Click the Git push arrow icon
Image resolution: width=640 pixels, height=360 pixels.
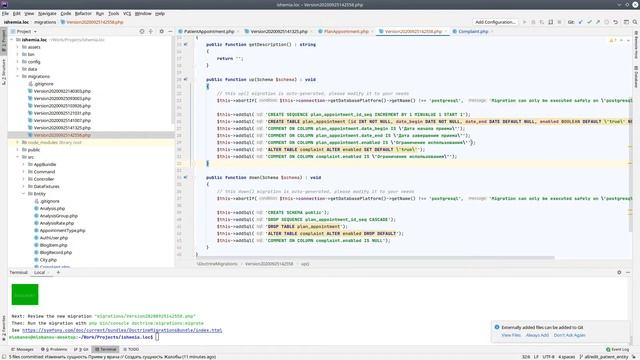pyautogui.click(x=598, y=22)
